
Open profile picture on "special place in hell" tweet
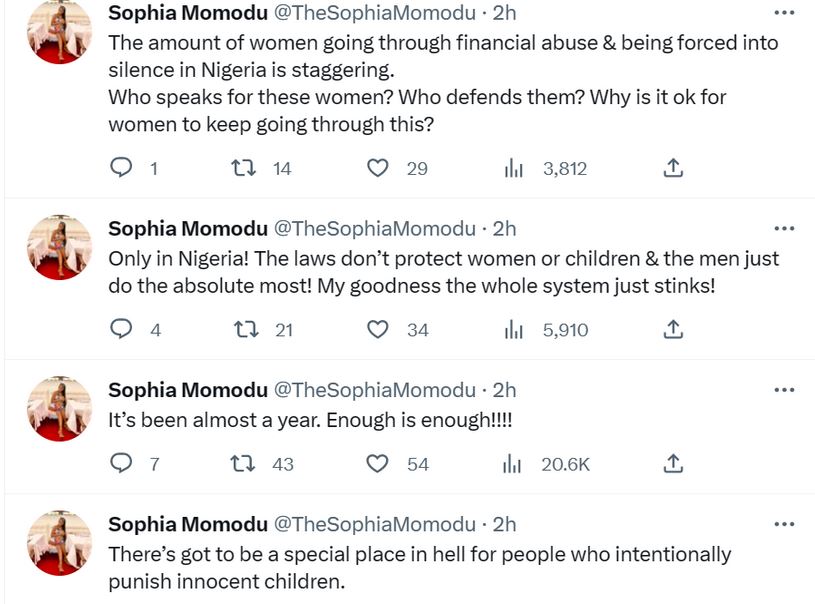[59, 542]
